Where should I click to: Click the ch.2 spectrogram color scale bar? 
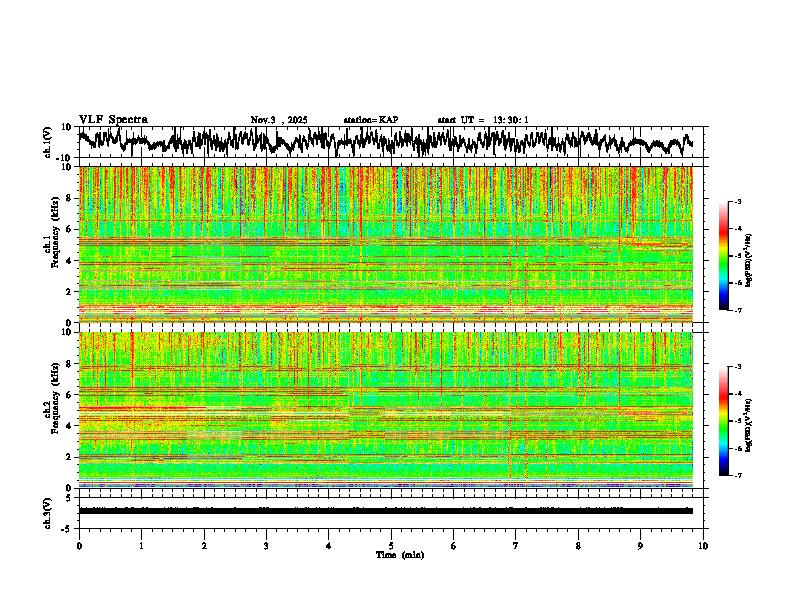point(723,421)
